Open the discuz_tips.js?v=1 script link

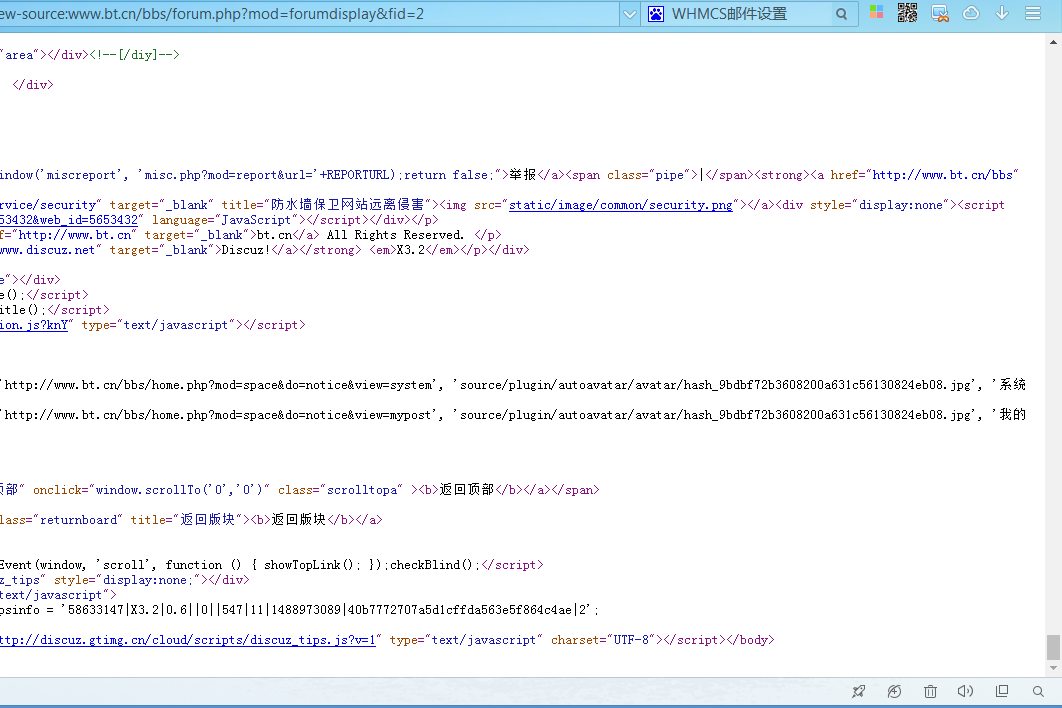tap(188, 640)
